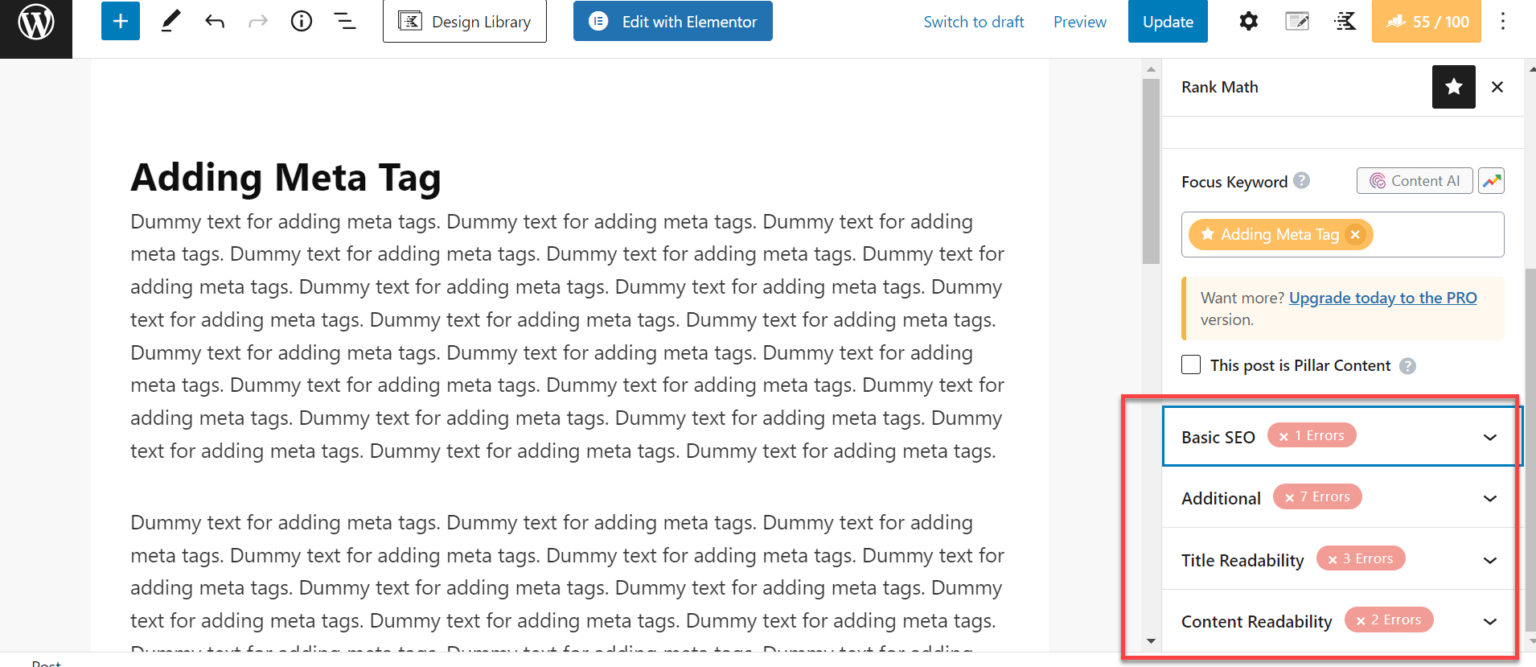Select the Post tab

tap(46, 661)
